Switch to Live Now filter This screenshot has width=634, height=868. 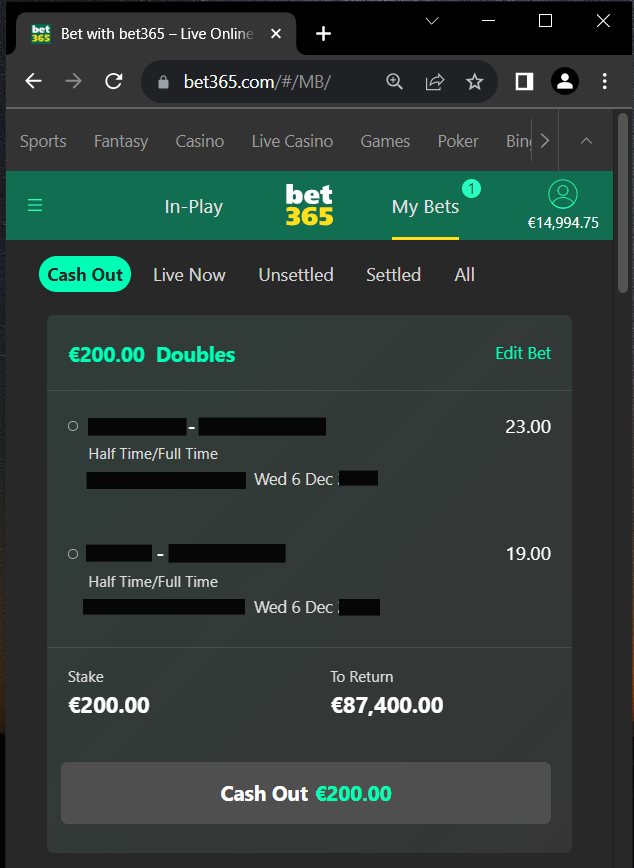[x=189, y=275]
